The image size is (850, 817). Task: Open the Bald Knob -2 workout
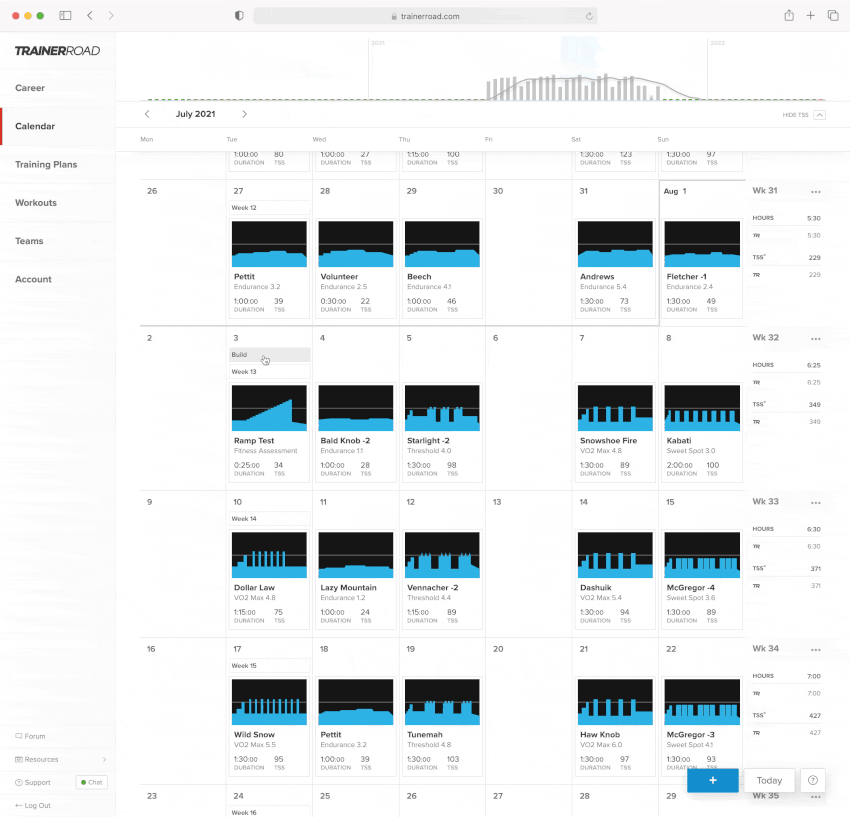point(356,432)
